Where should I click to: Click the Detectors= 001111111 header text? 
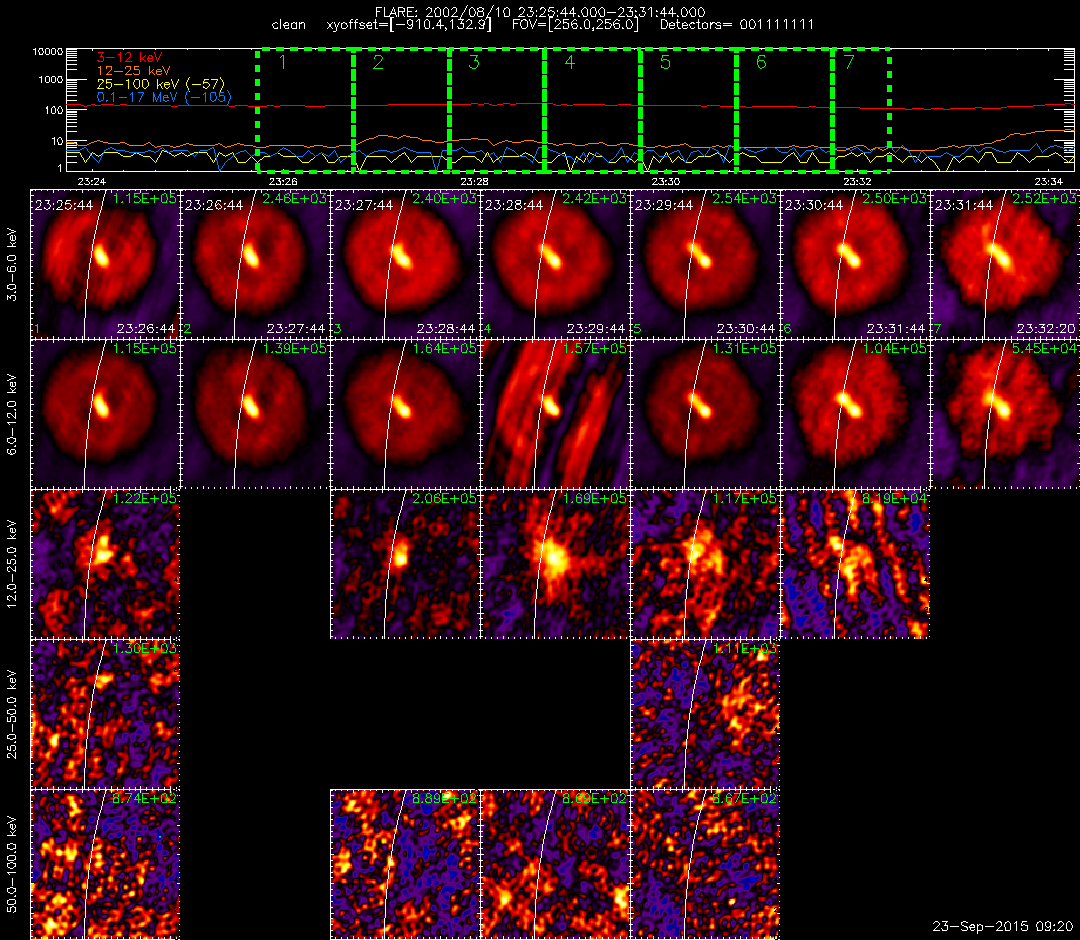click(x=737, y=25)
